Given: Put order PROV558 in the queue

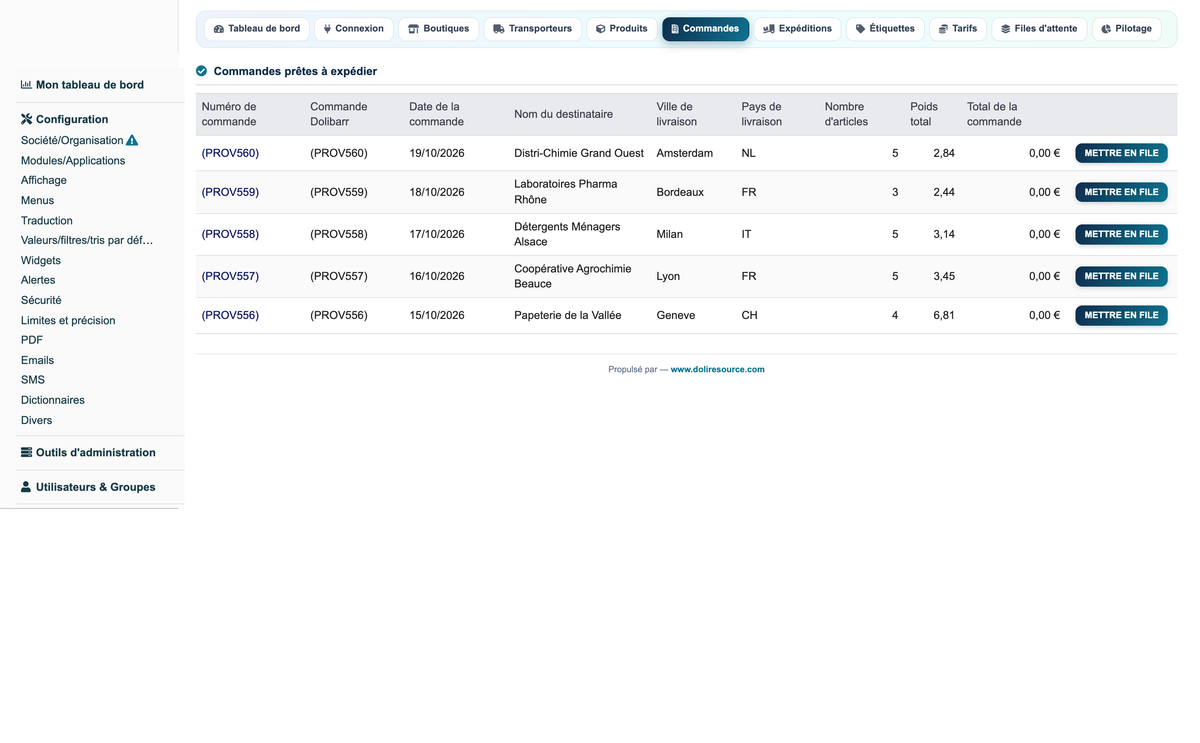Looking at the screenshot, I should click(1121, 234).
